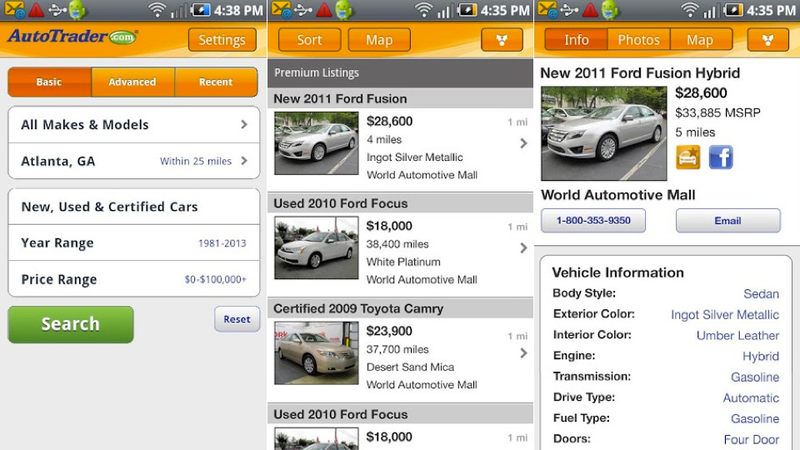Open Certified 2009 Toyota Camry thumbnail
The width and height of the screenshot is (800, 450).
(316, 353)
